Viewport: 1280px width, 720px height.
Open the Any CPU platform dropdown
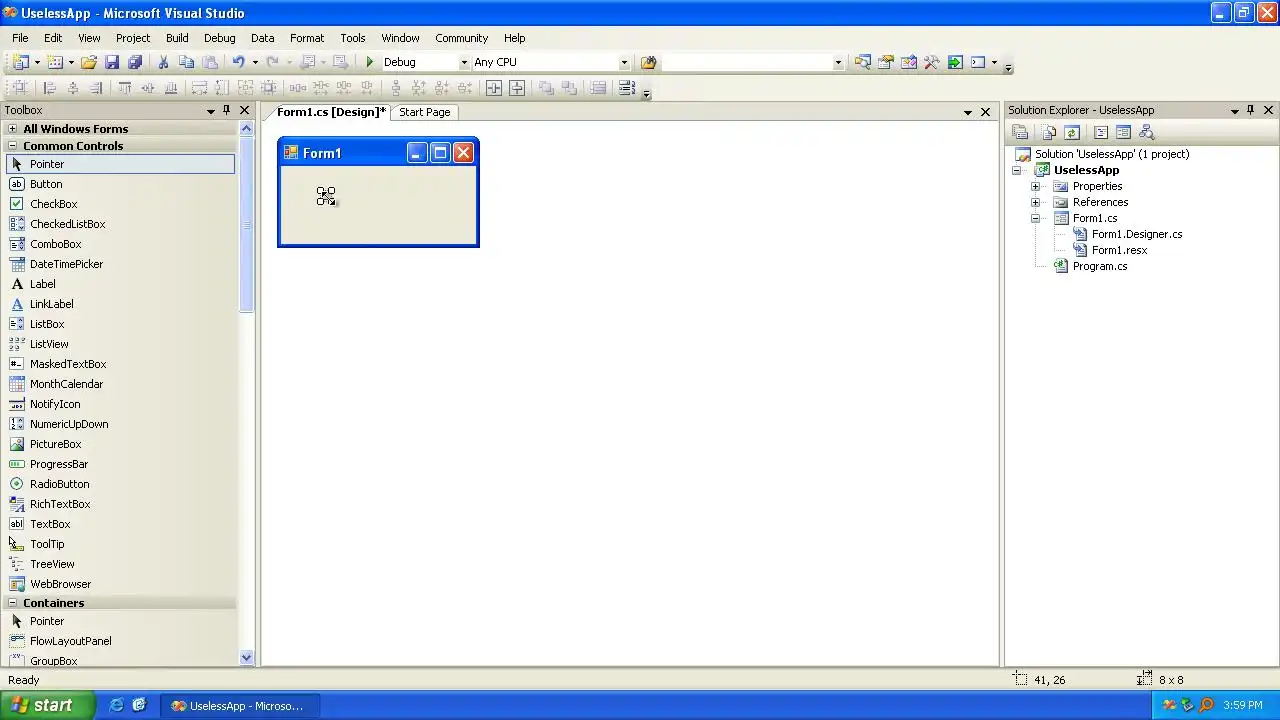624,62
